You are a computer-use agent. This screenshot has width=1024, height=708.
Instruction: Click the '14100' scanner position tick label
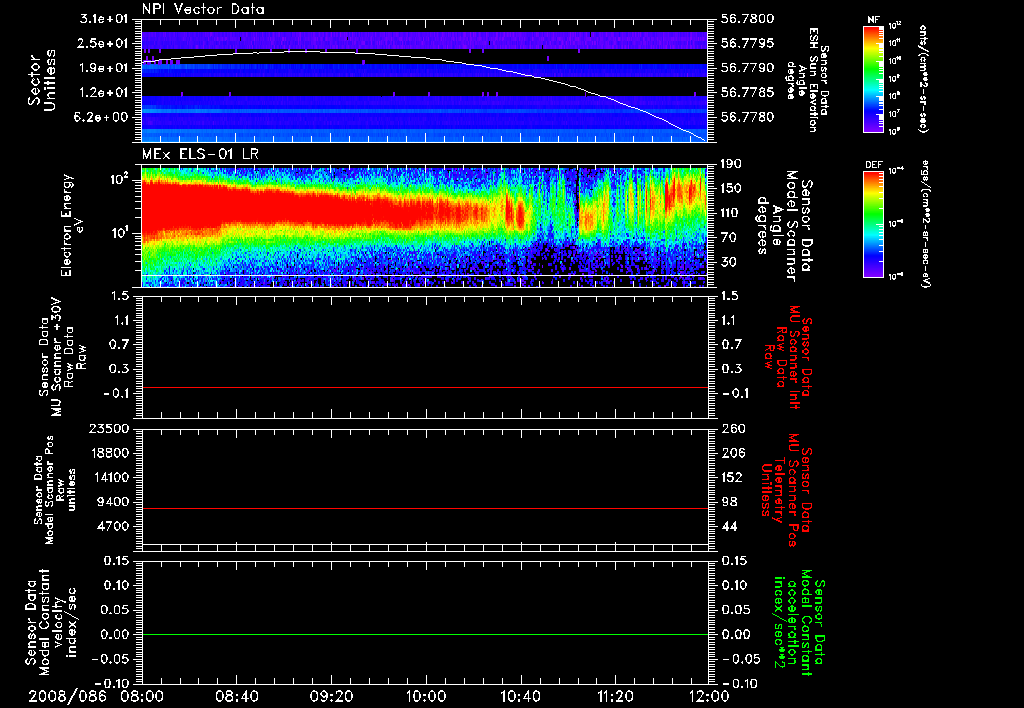click(108, 477)
